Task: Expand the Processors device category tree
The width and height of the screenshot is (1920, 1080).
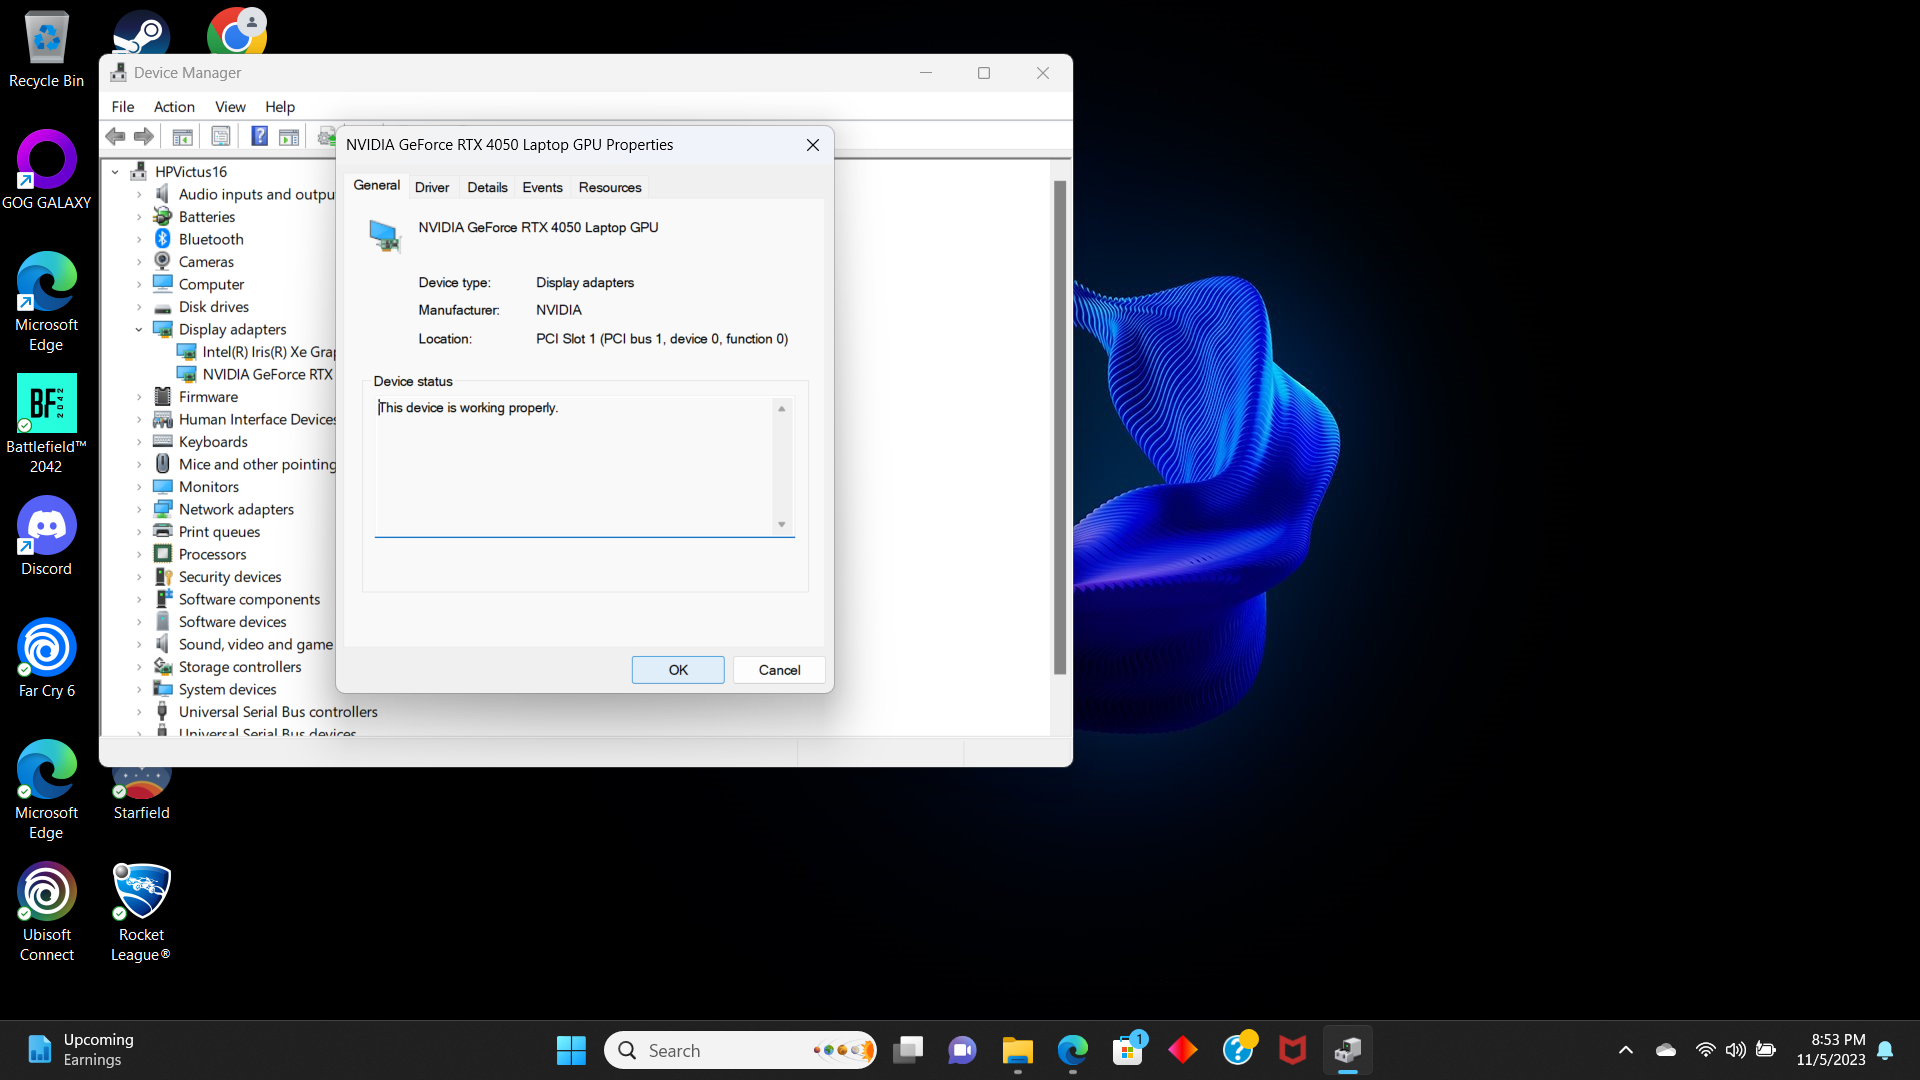Action: [142, 554]
